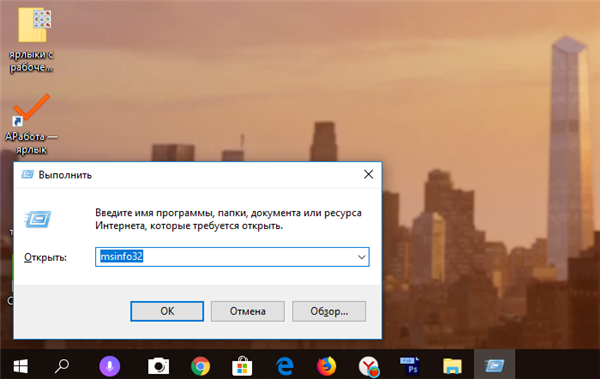The height and width of the screenshot is (379, 600).
Task: Select the Run dialog taskbar button
Action: tap(494, 364)
